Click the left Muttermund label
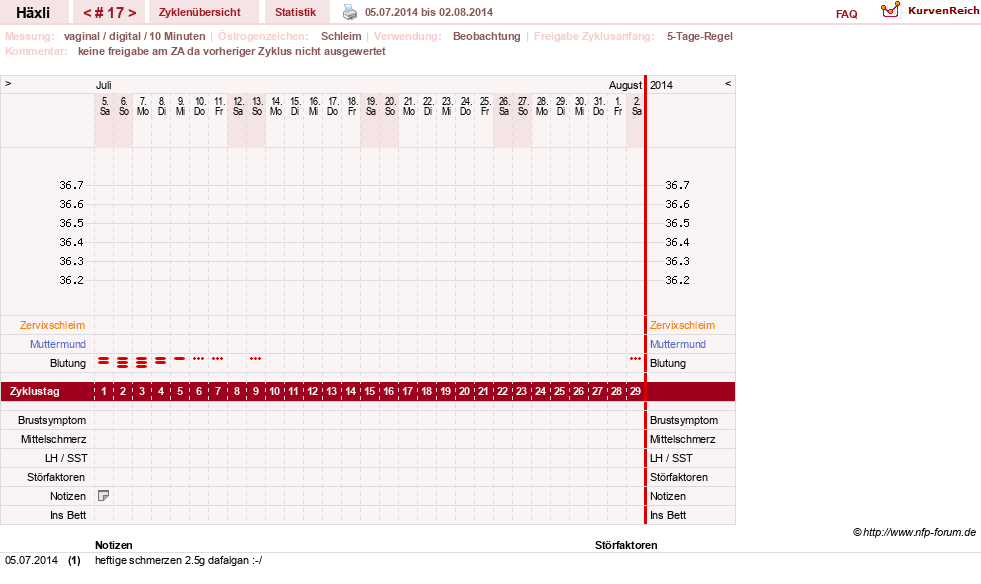This screenshot has width=981, height=584. point(58,344)
